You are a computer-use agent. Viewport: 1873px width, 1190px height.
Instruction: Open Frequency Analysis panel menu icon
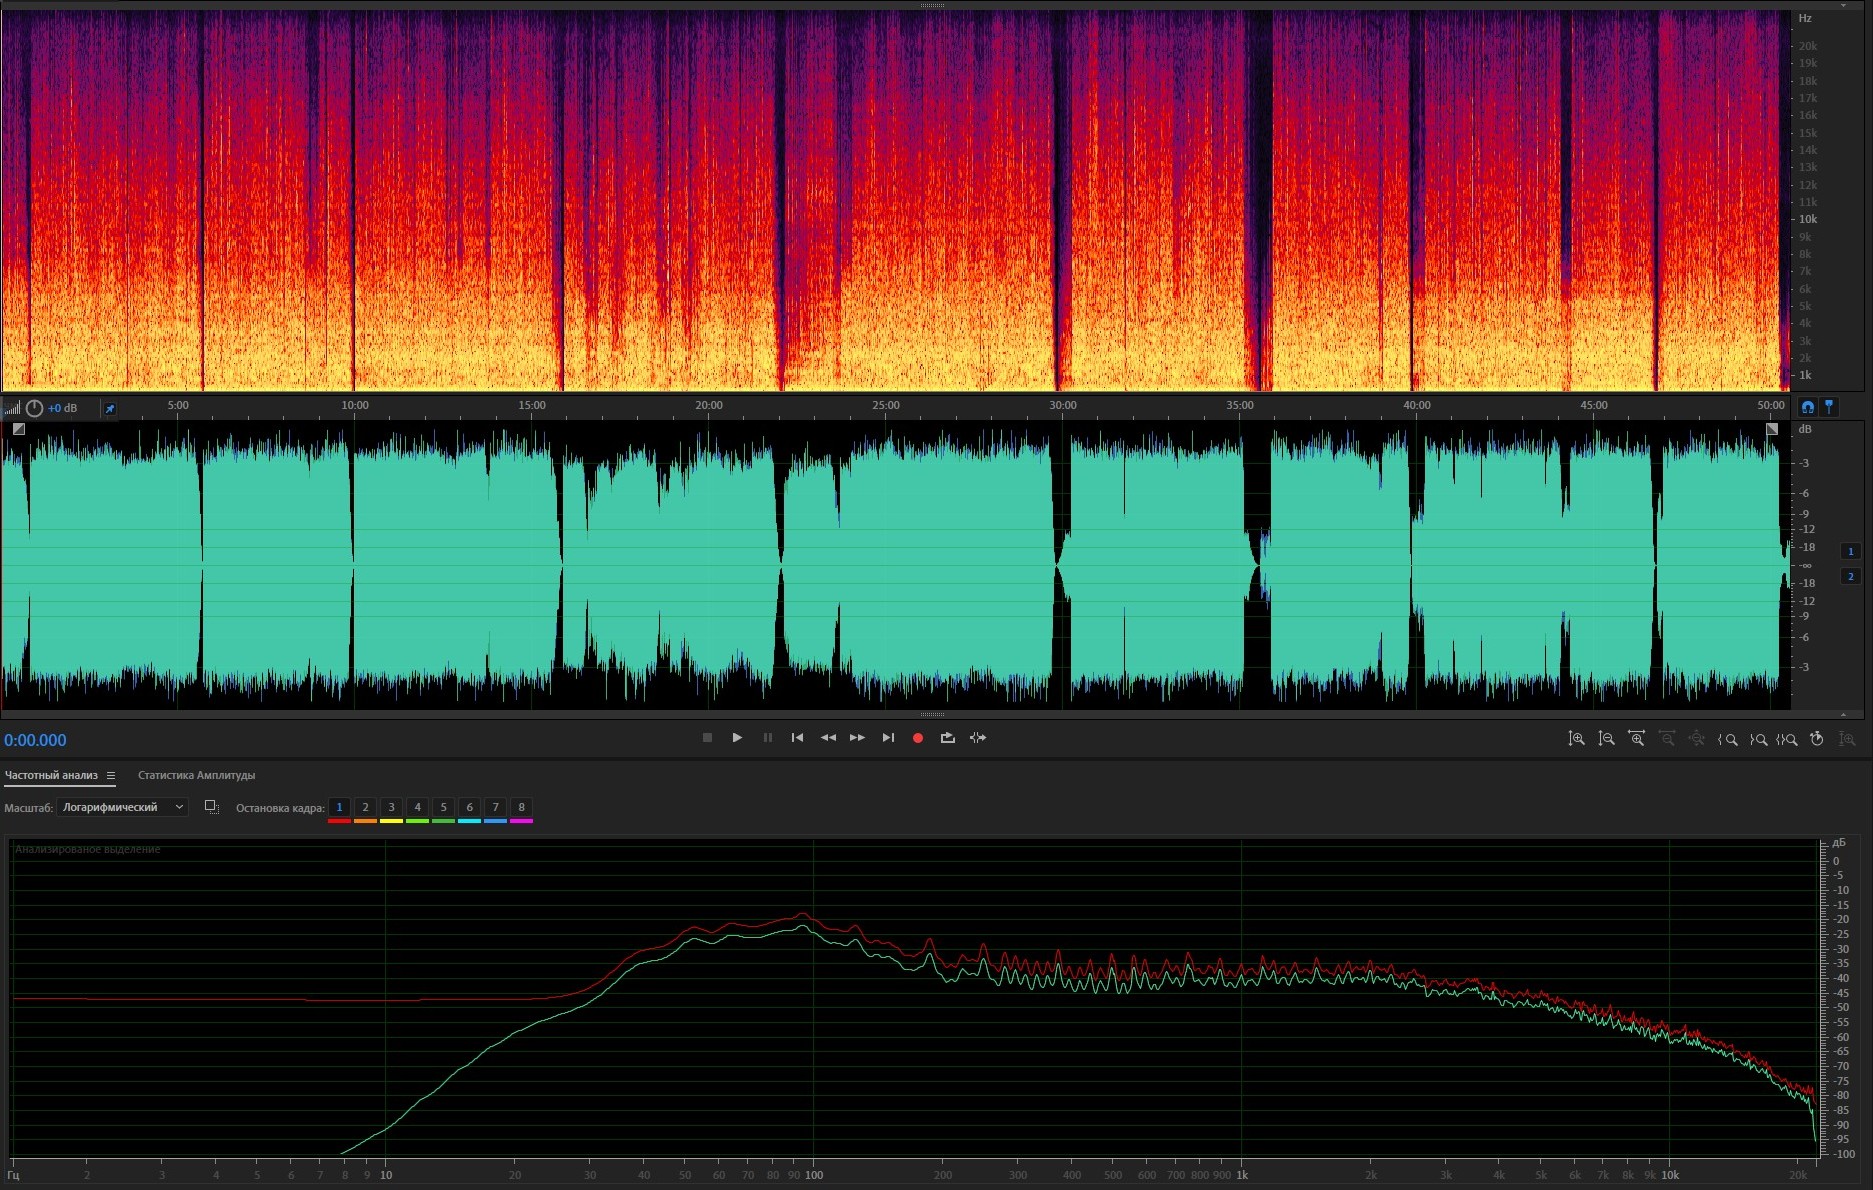[x=111, y=775]
